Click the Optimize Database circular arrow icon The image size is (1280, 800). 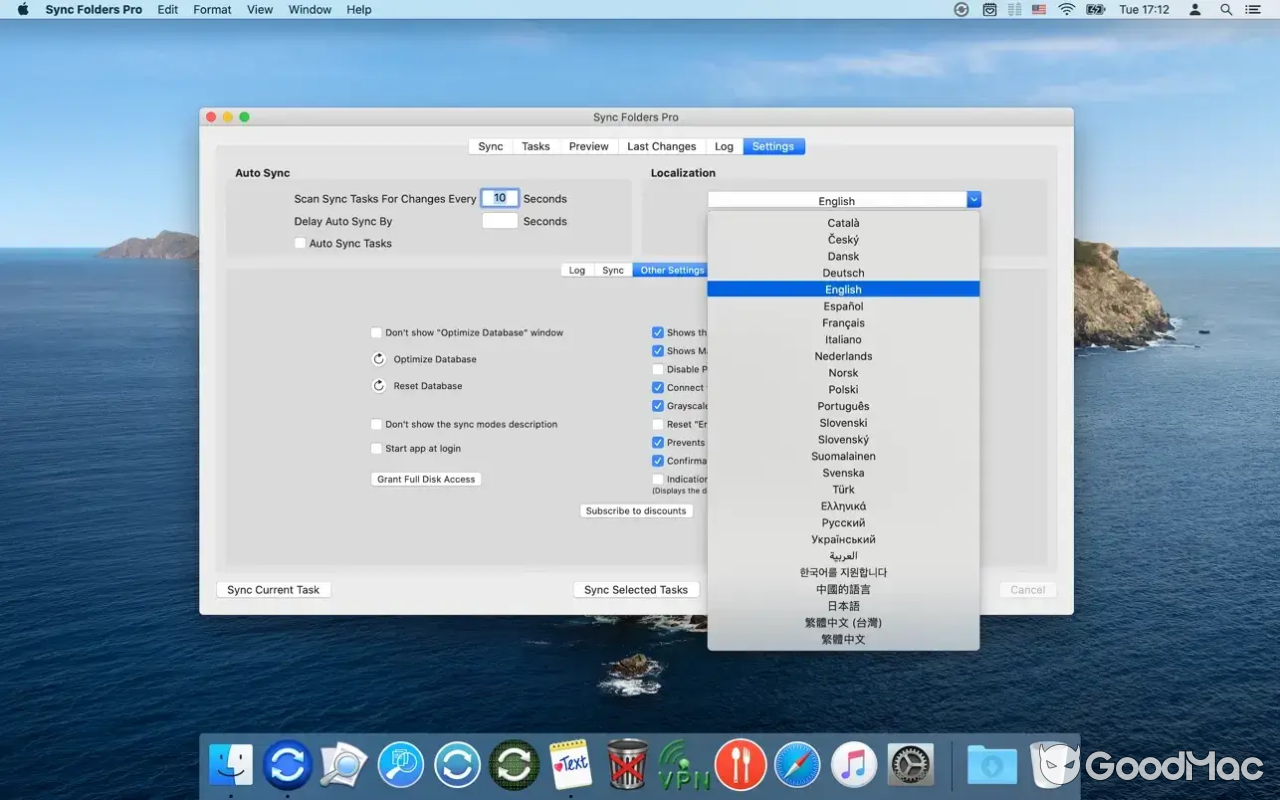pyautogui.click(x=379, y=359)
